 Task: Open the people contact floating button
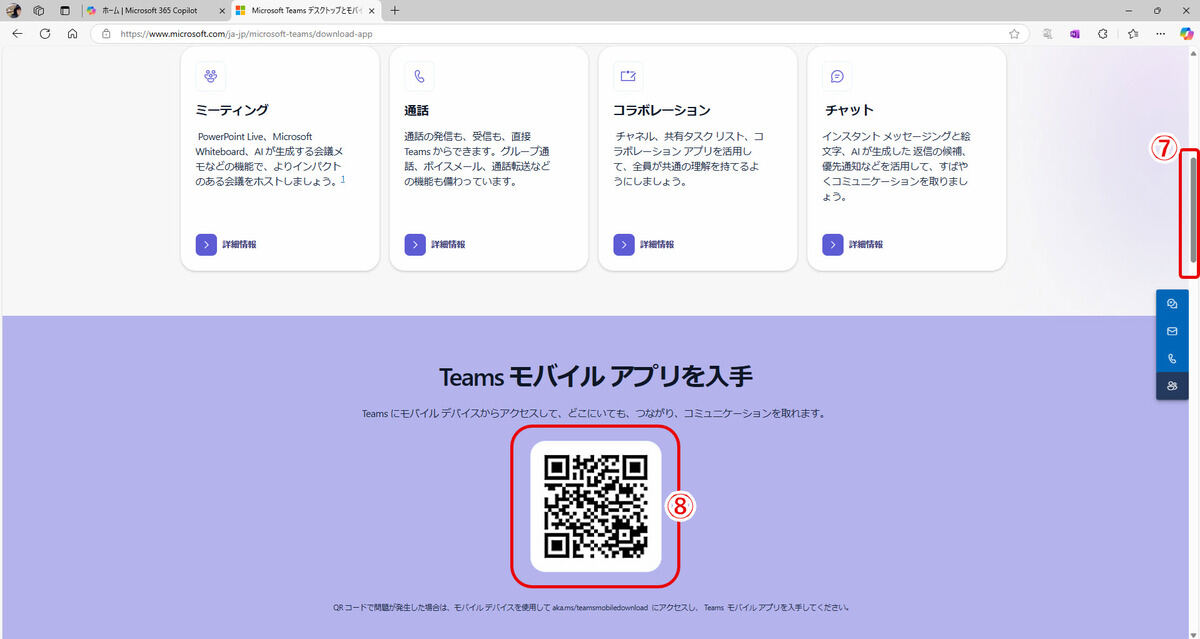coord(1172,386)
